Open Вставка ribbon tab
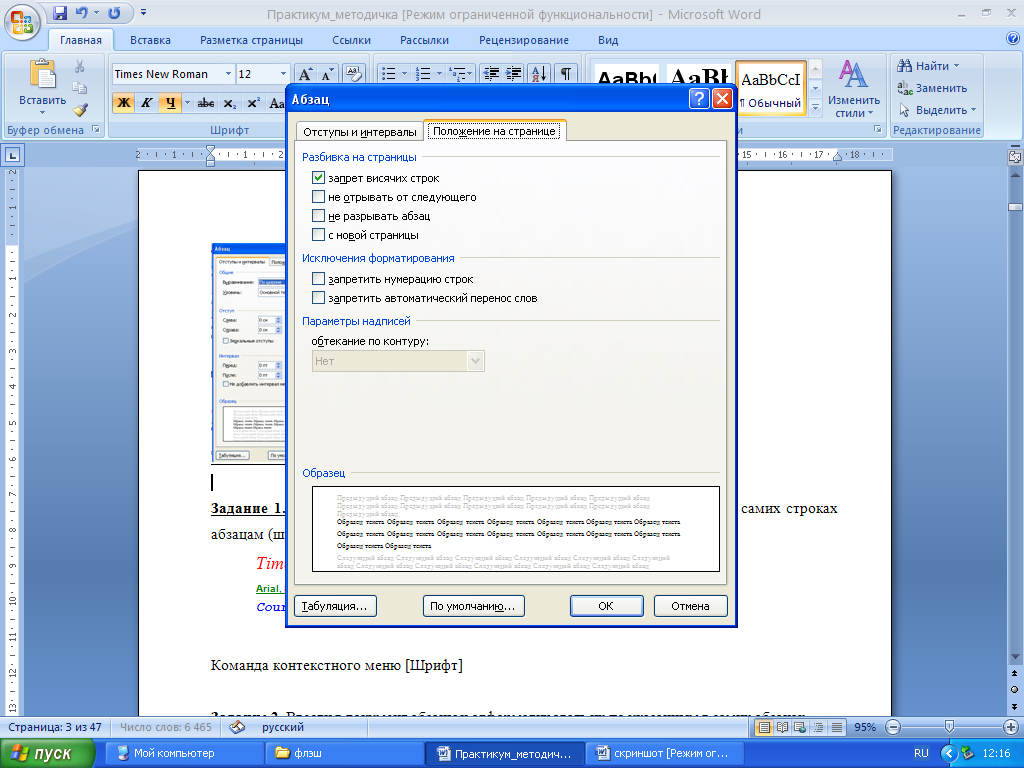This screenshot has width=1024, height=768. 150,40
